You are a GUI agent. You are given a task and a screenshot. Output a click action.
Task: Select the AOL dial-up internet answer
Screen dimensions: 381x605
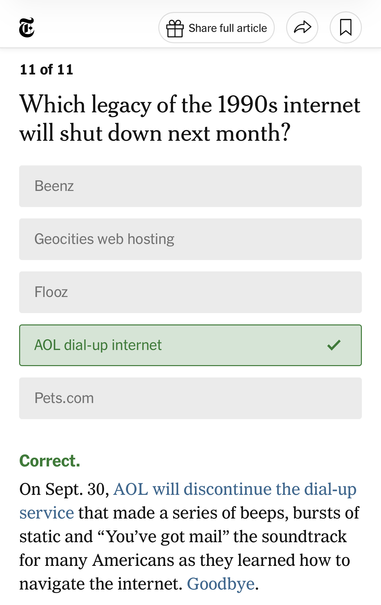(190, 345)
